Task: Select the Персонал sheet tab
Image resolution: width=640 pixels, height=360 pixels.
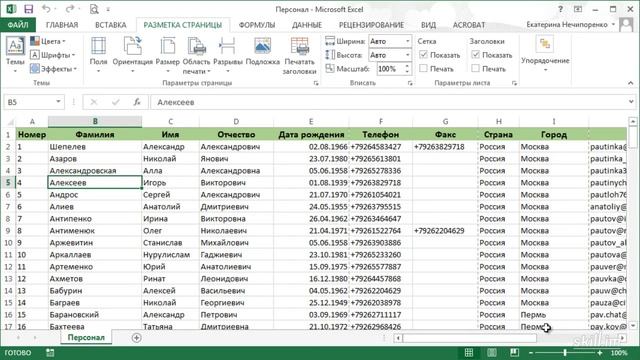Action: point(86,338)
